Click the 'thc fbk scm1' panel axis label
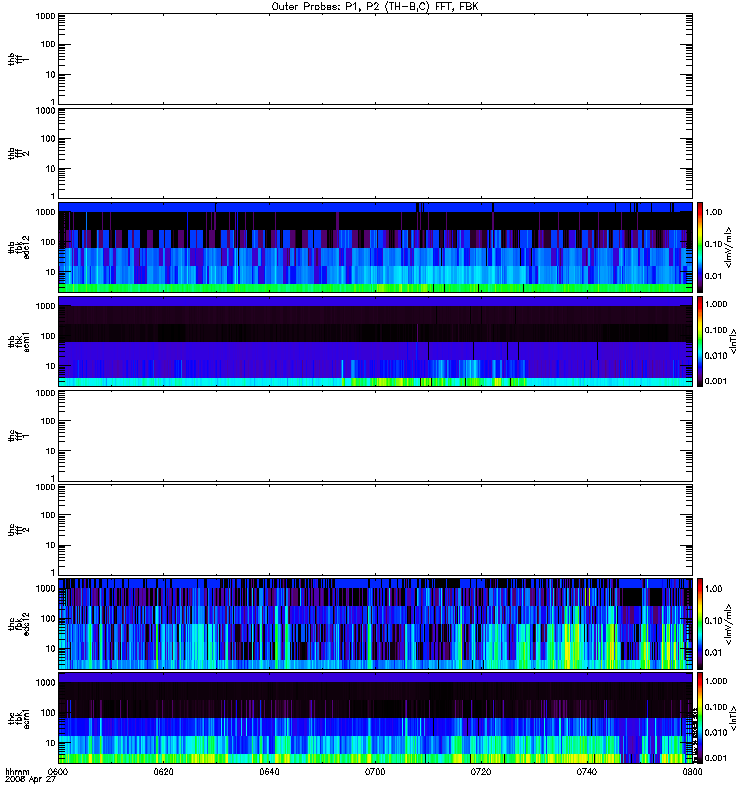Viewport: 750px width, 800px height. point(18,718)
